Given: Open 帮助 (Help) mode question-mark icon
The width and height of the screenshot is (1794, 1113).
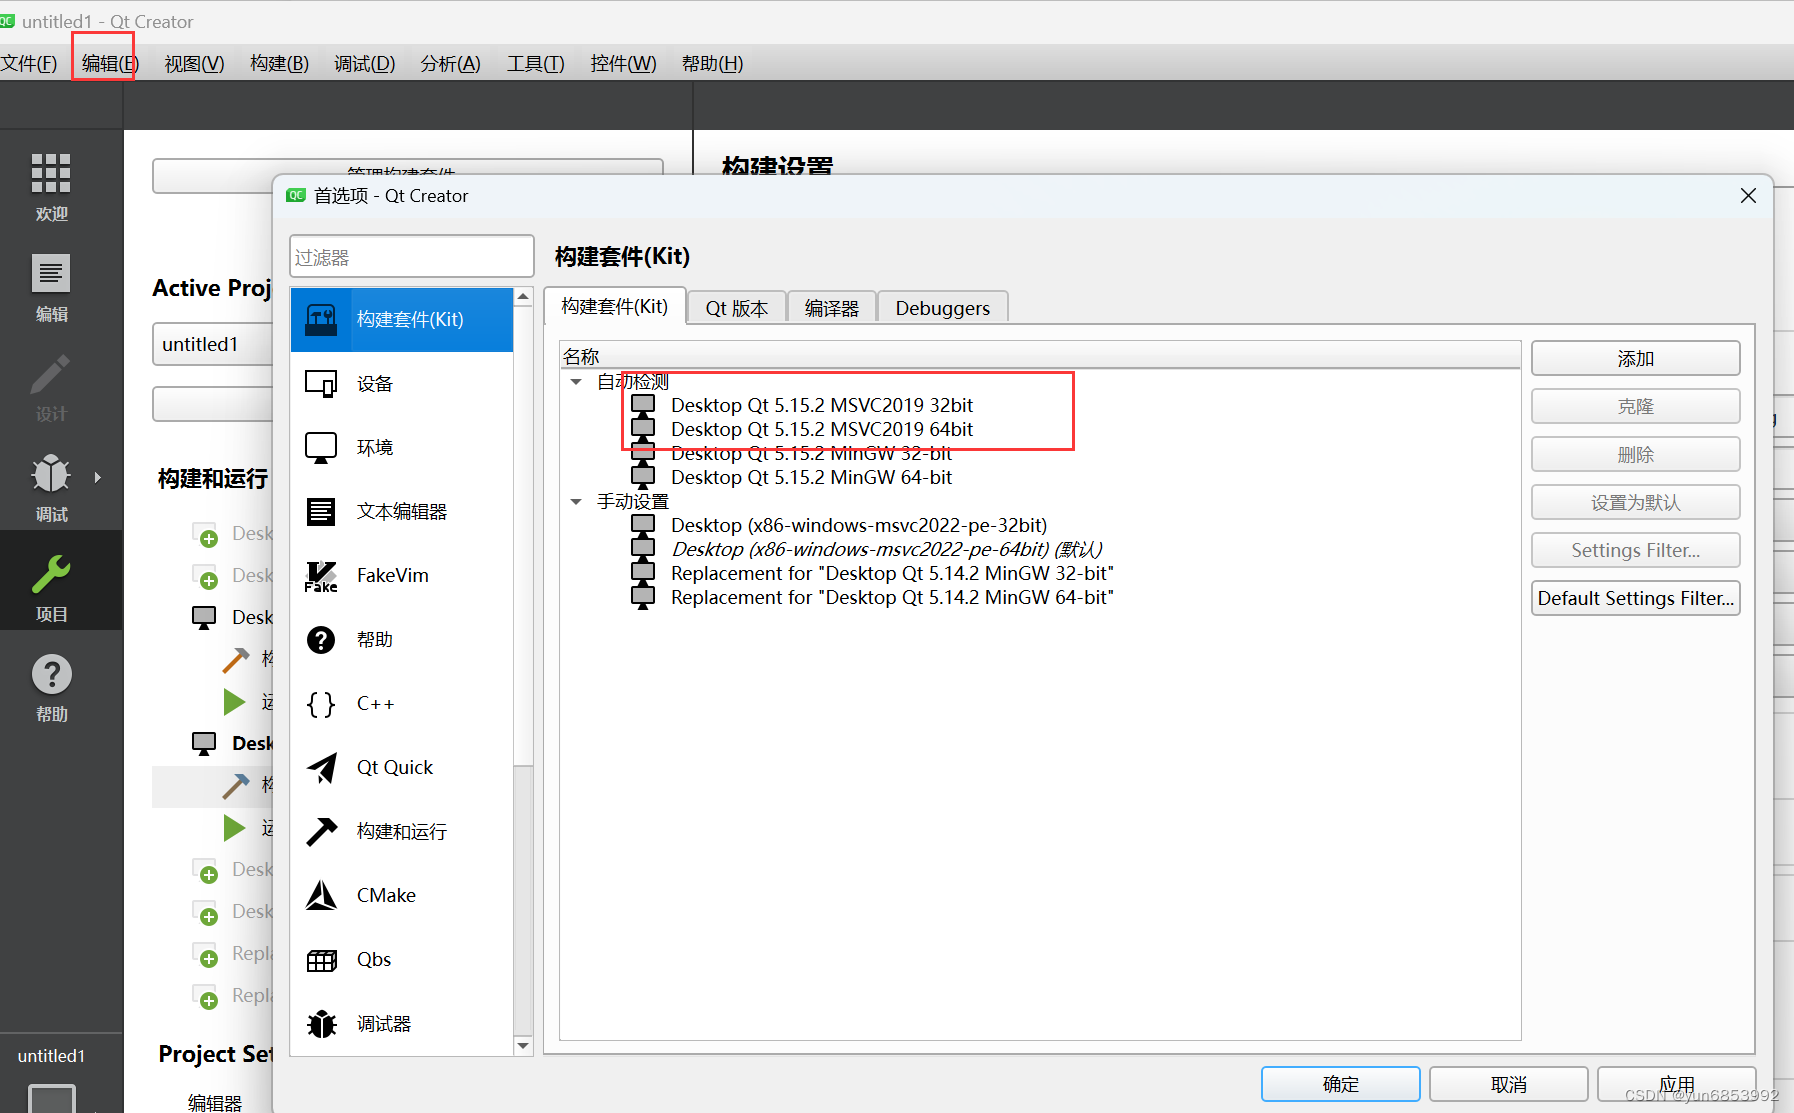Looking at the screenshot, I should tap(51, 688).
